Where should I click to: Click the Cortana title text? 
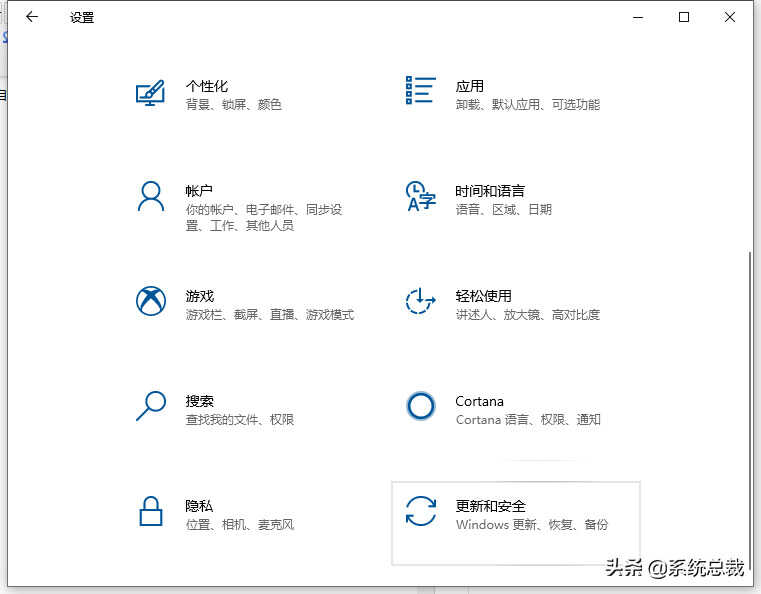(x=480, y=401)
